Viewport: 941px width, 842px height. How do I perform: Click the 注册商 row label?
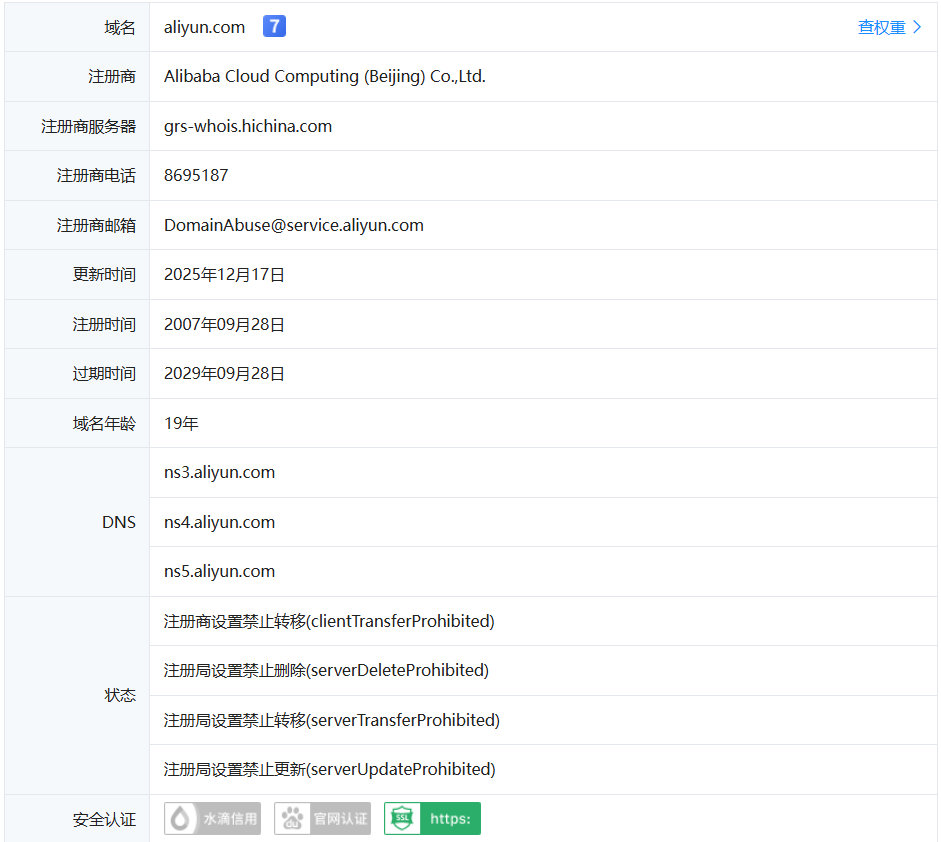tap(112, 77)
